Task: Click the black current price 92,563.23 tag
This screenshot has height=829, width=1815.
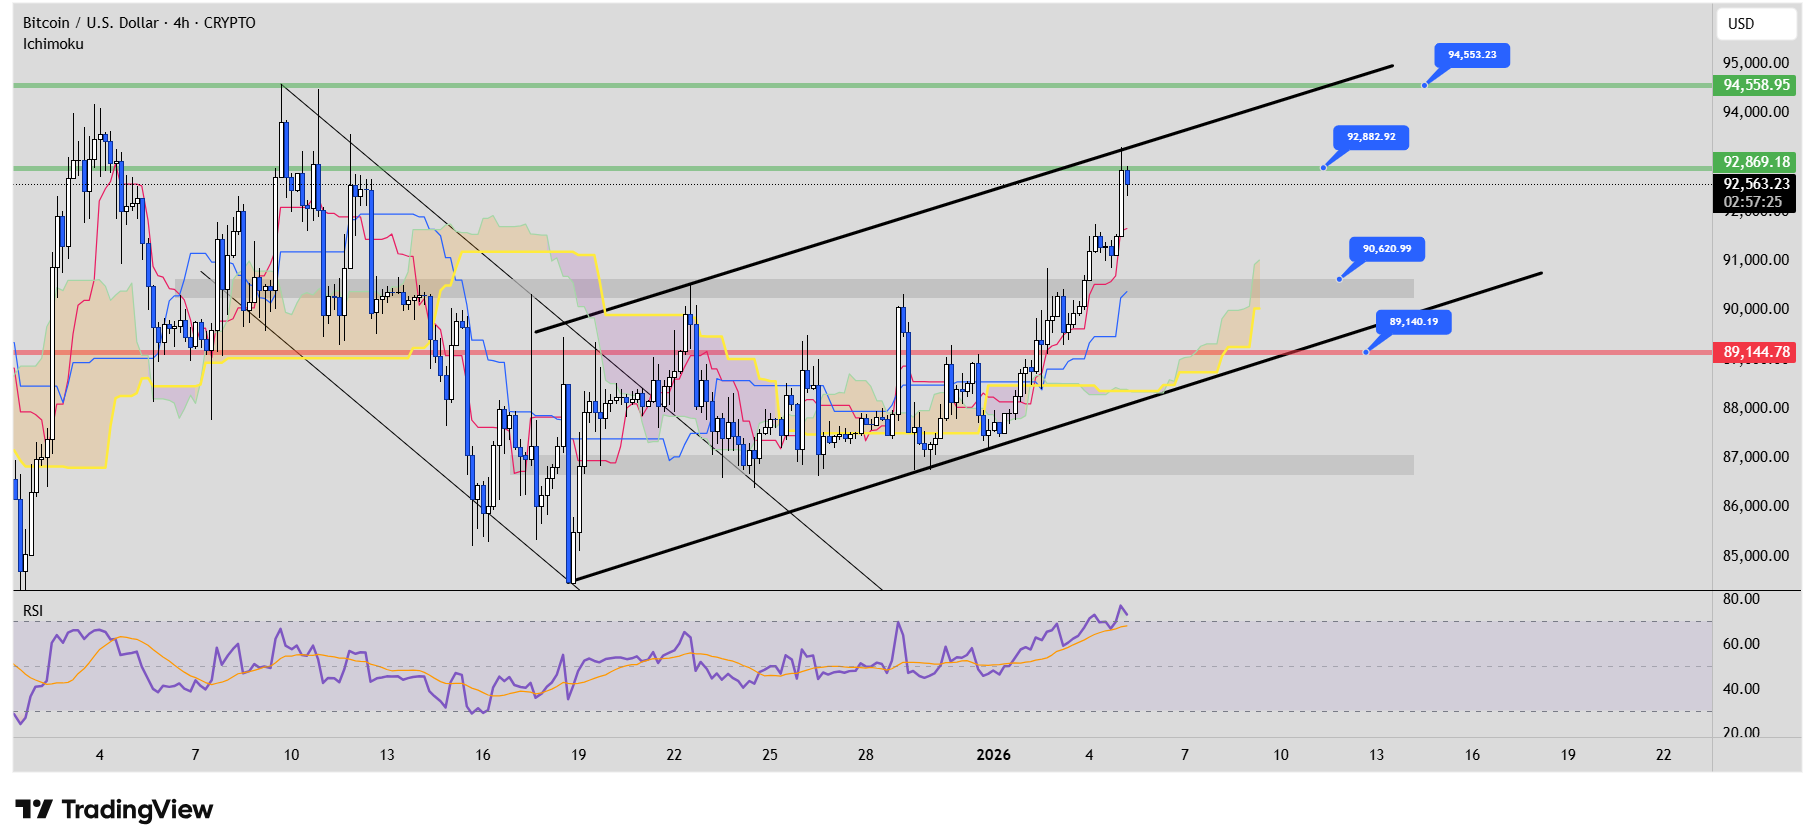Action: coord(1756,184)
